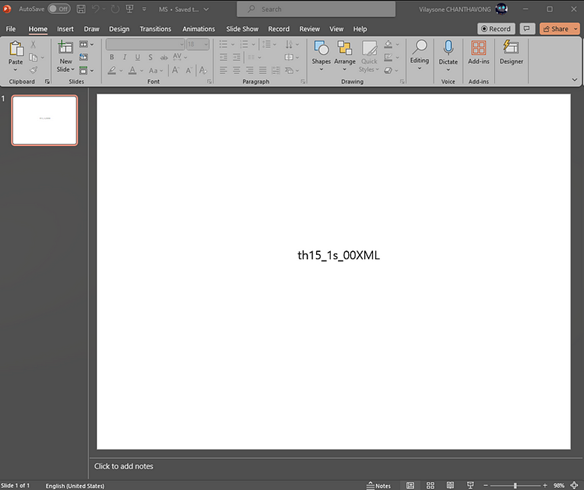Expand the Editing dropdown
This screenshot has width=584, height=490.
pos(419,56)
